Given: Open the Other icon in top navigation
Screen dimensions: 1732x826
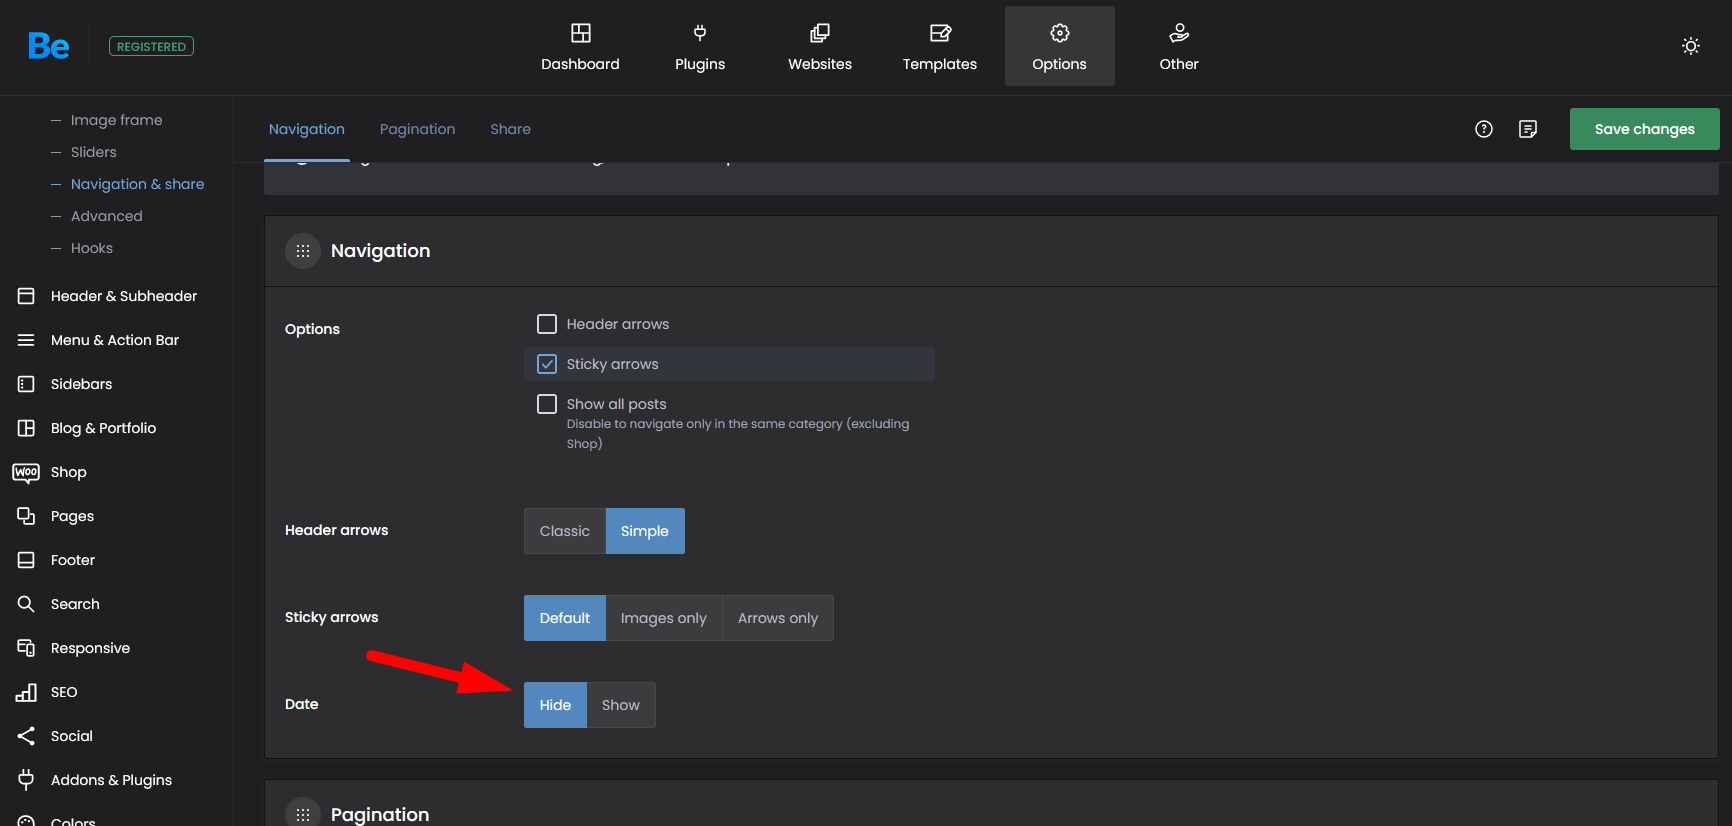Looking at the screenshot, I should point(1179,33).
